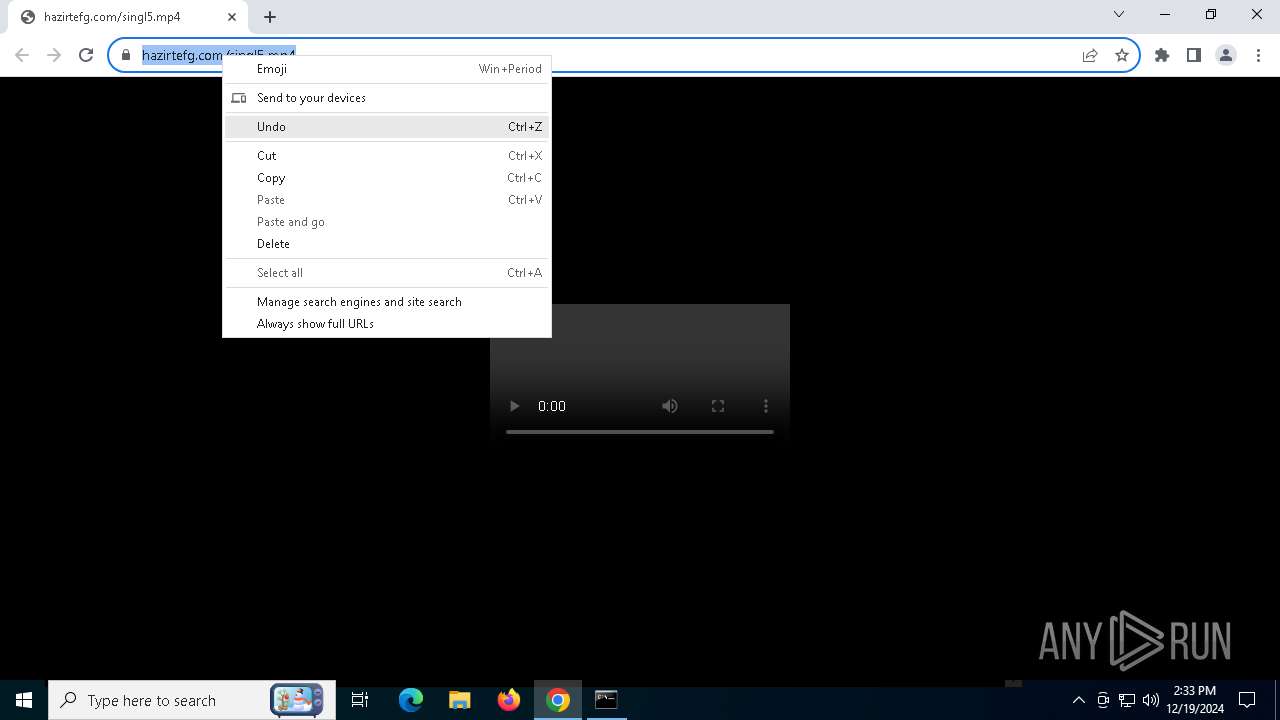Click the video progress bar

(640, 432)
